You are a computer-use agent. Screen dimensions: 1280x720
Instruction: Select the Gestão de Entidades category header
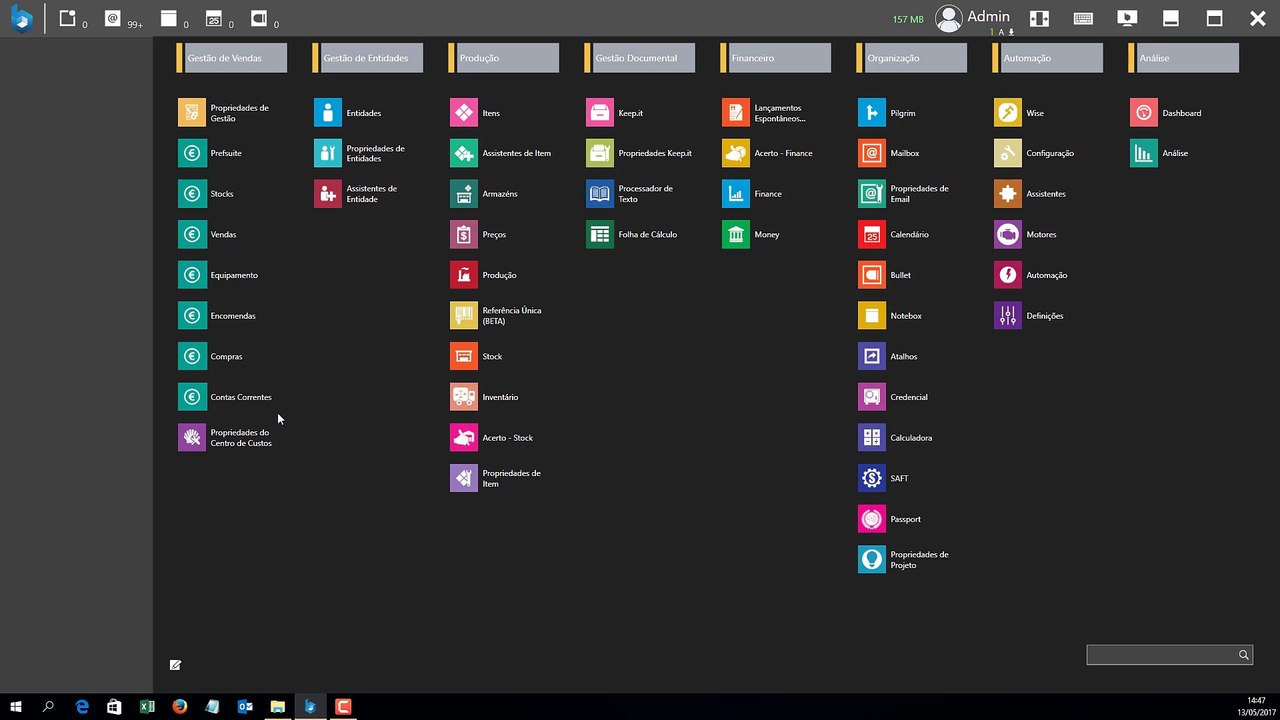point(368,58)
